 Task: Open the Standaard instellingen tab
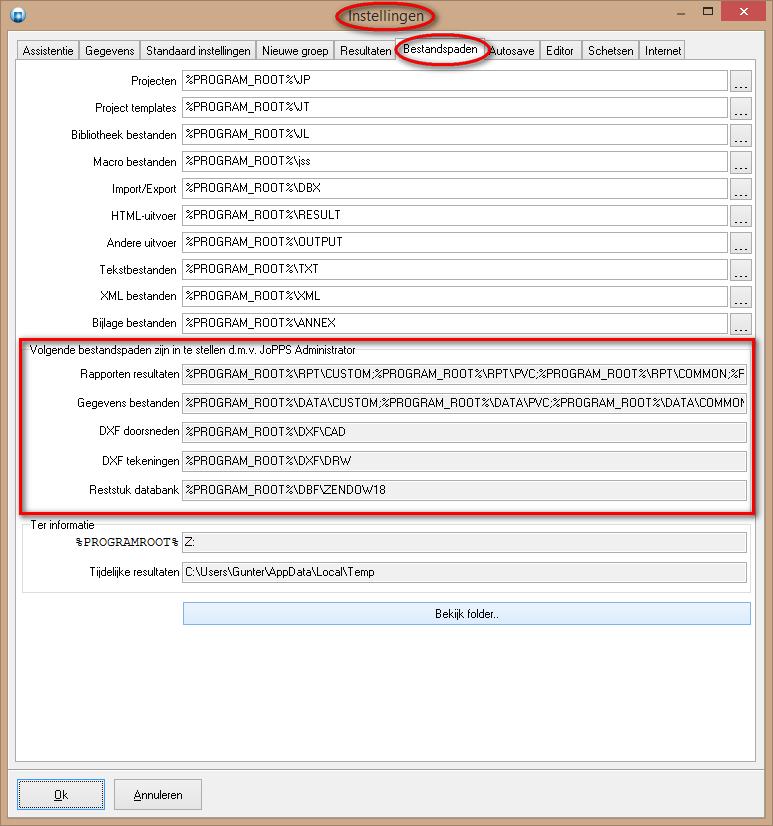click(x=198, y=51)
